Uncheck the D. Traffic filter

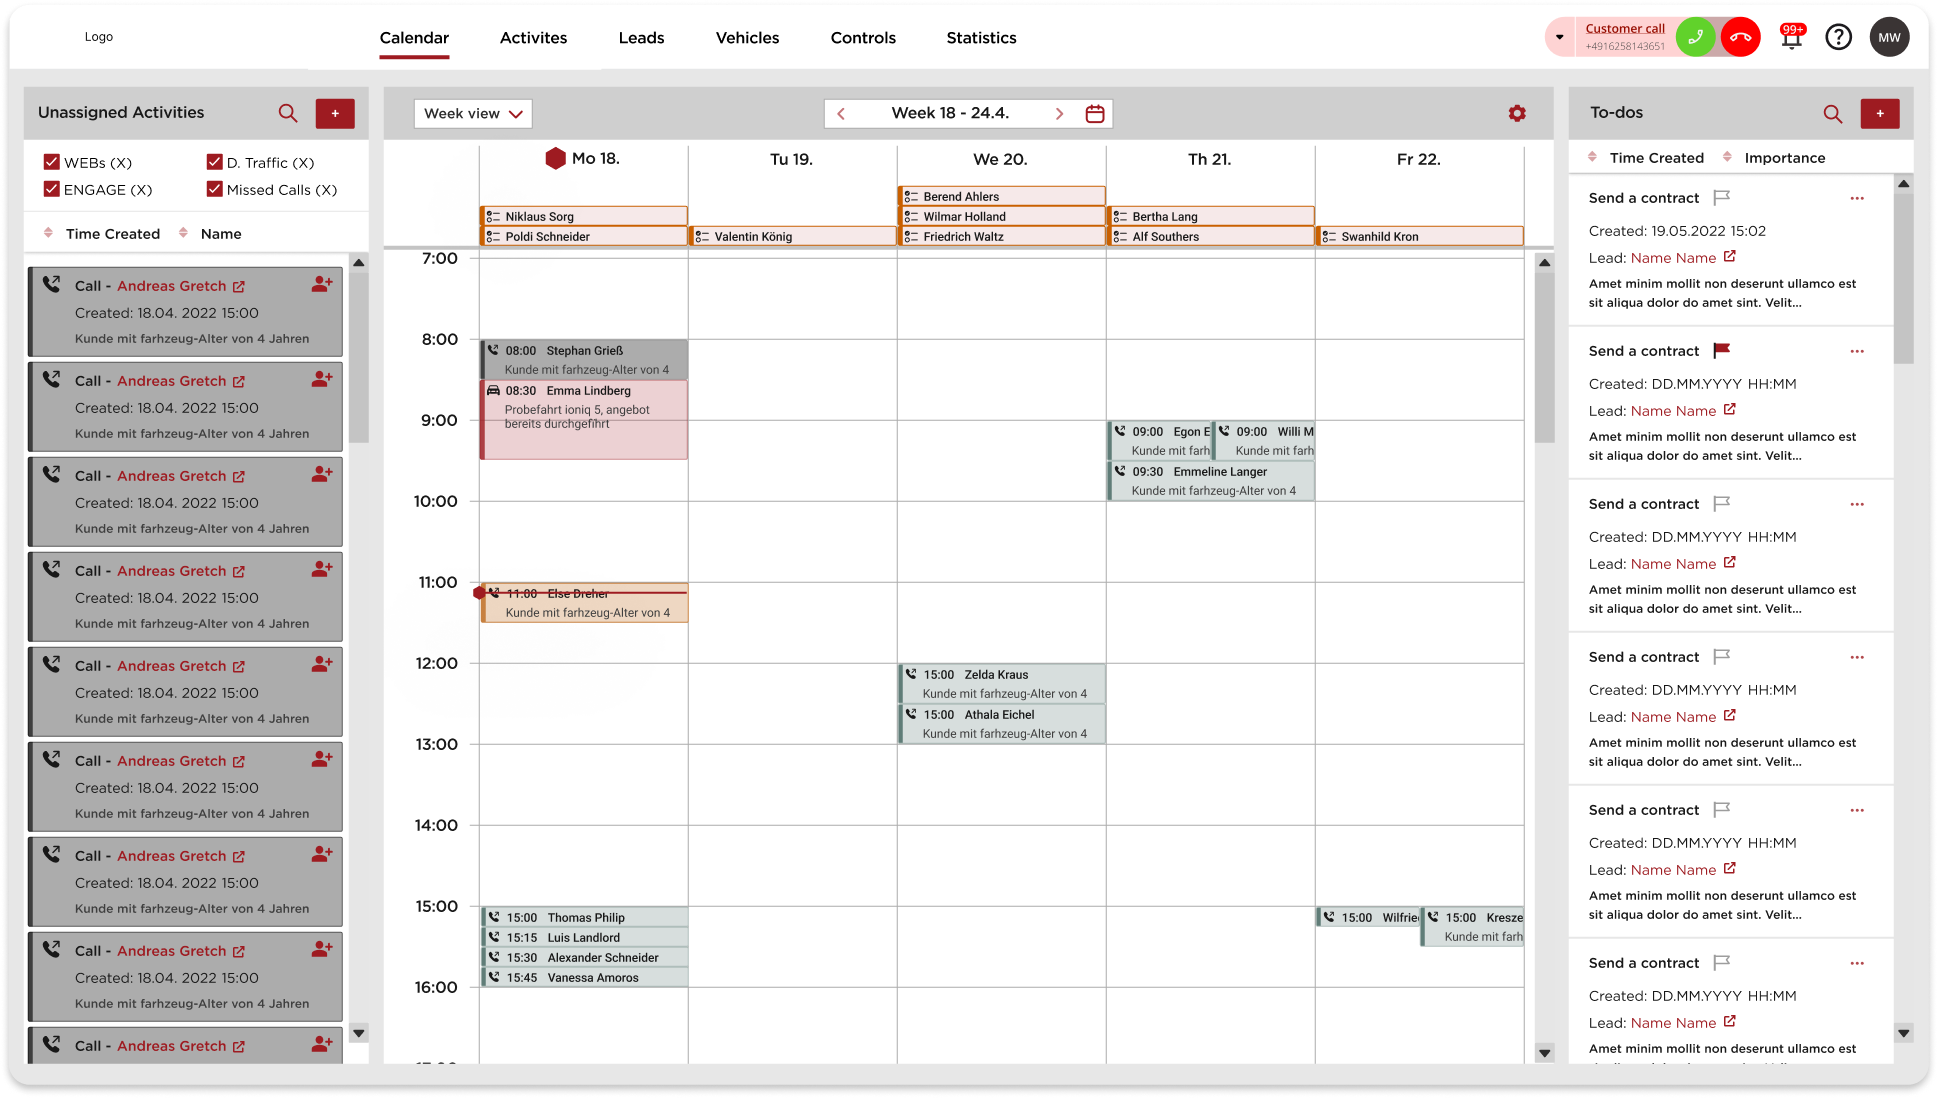point(214,162)
